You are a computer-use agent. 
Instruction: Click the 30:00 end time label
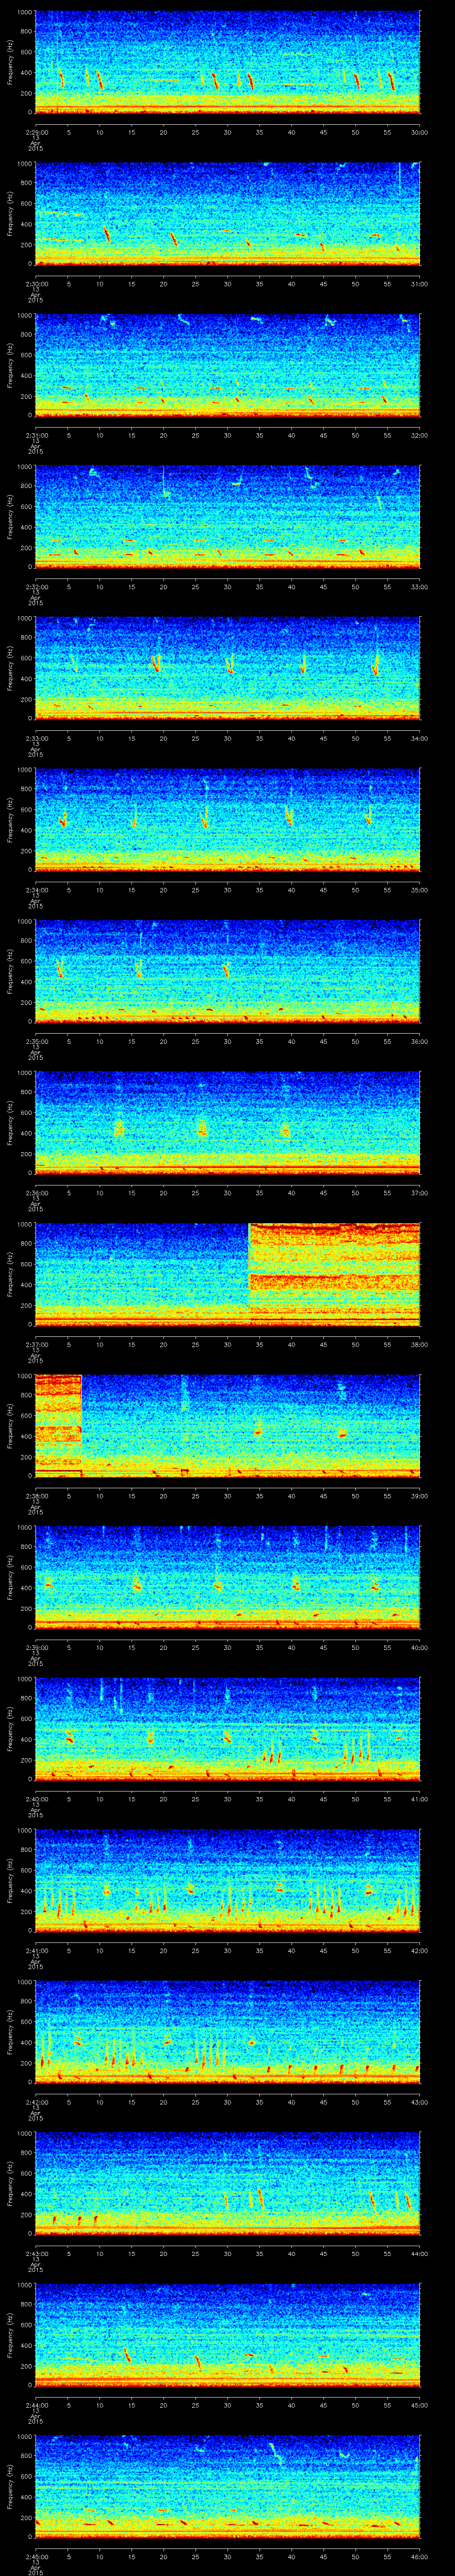pos(419,133)
